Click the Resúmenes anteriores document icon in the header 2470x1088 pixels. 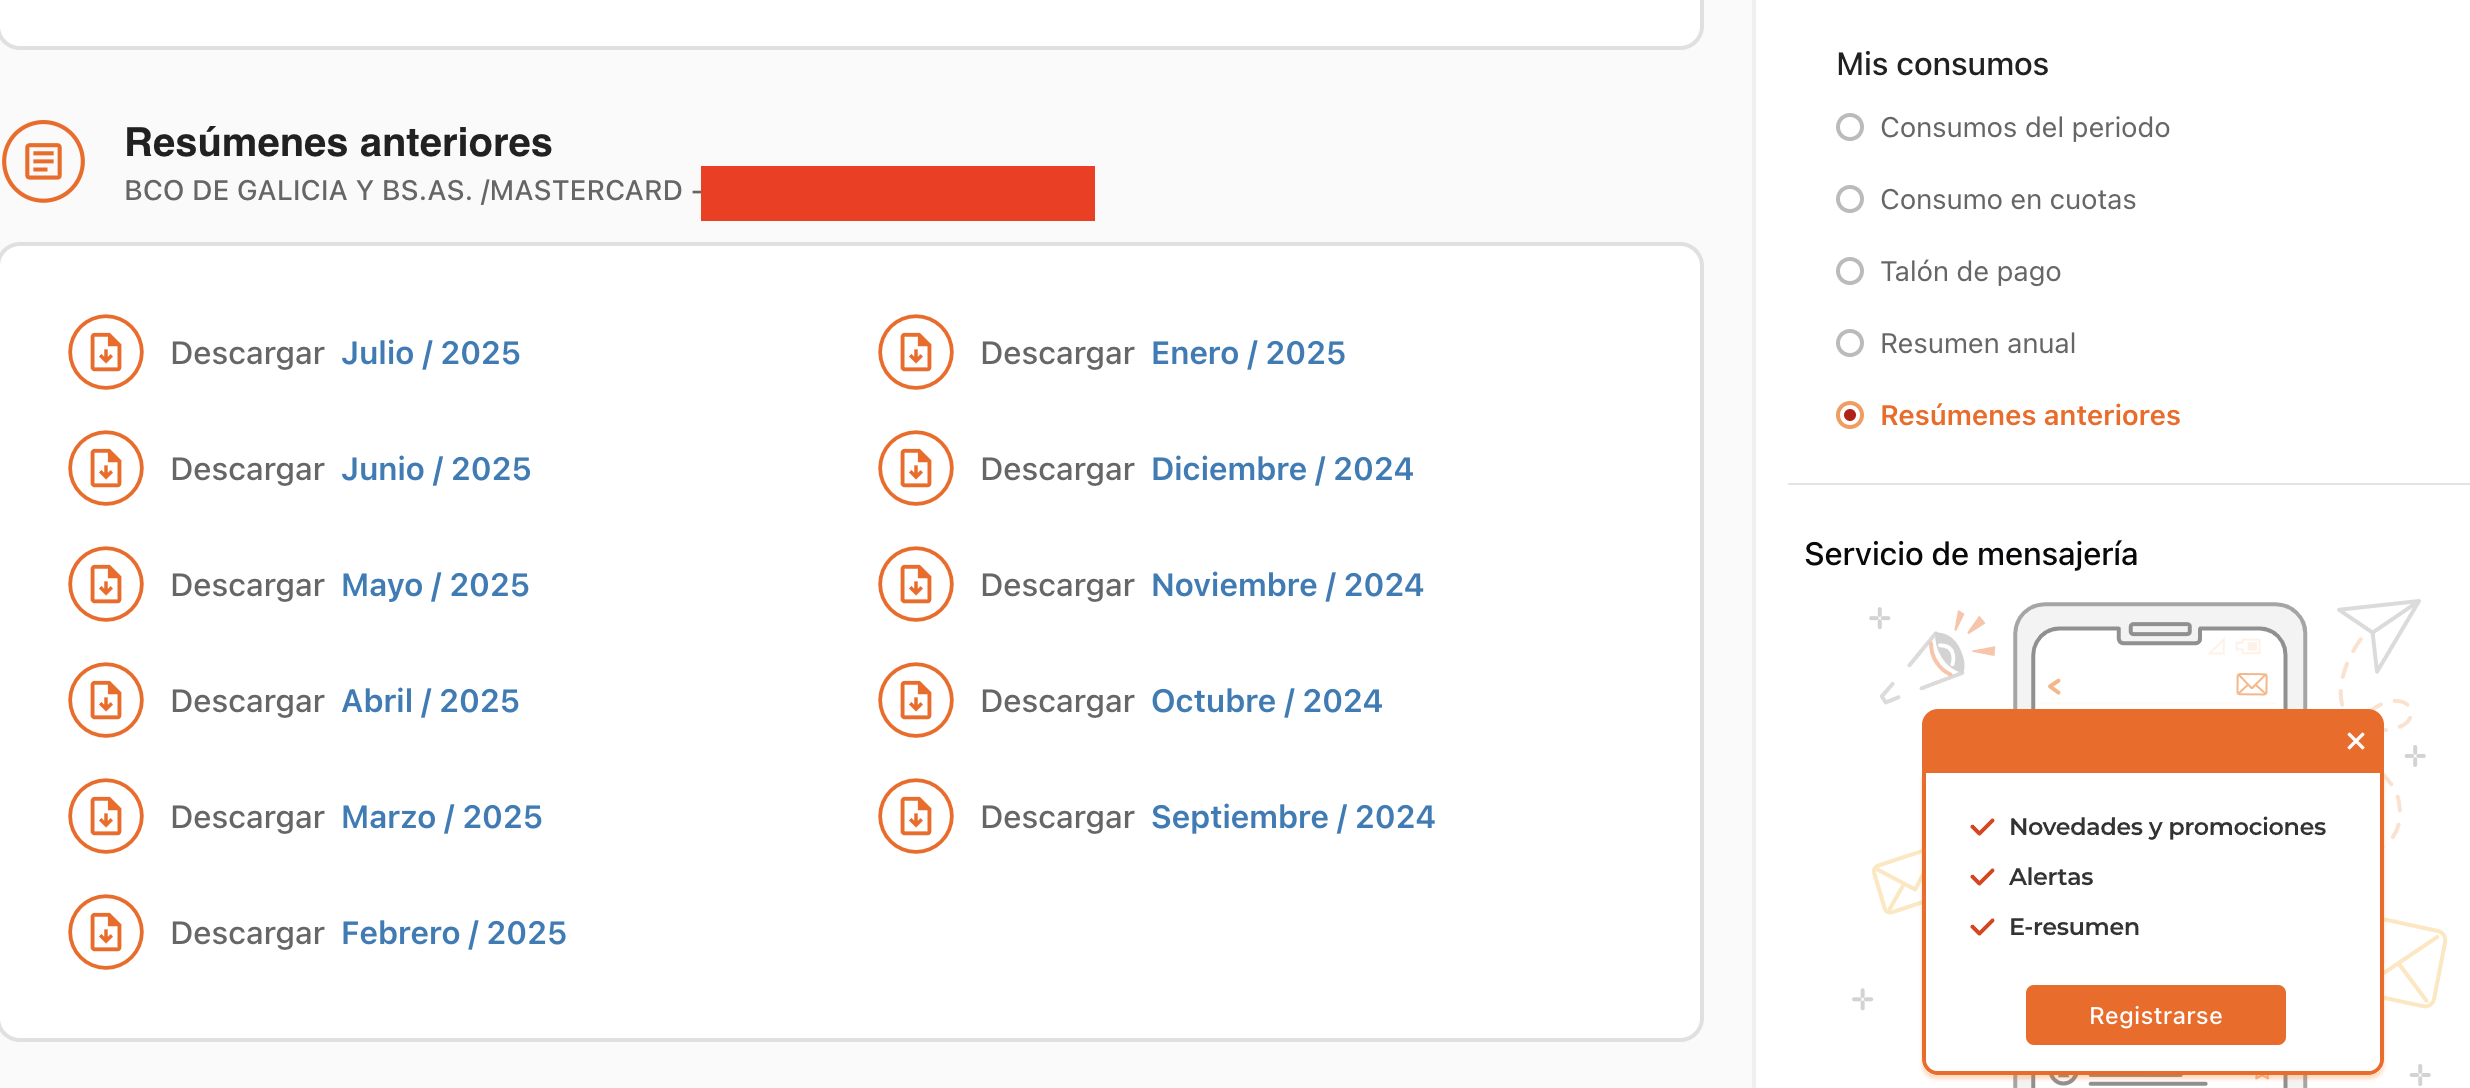[43, 161]
